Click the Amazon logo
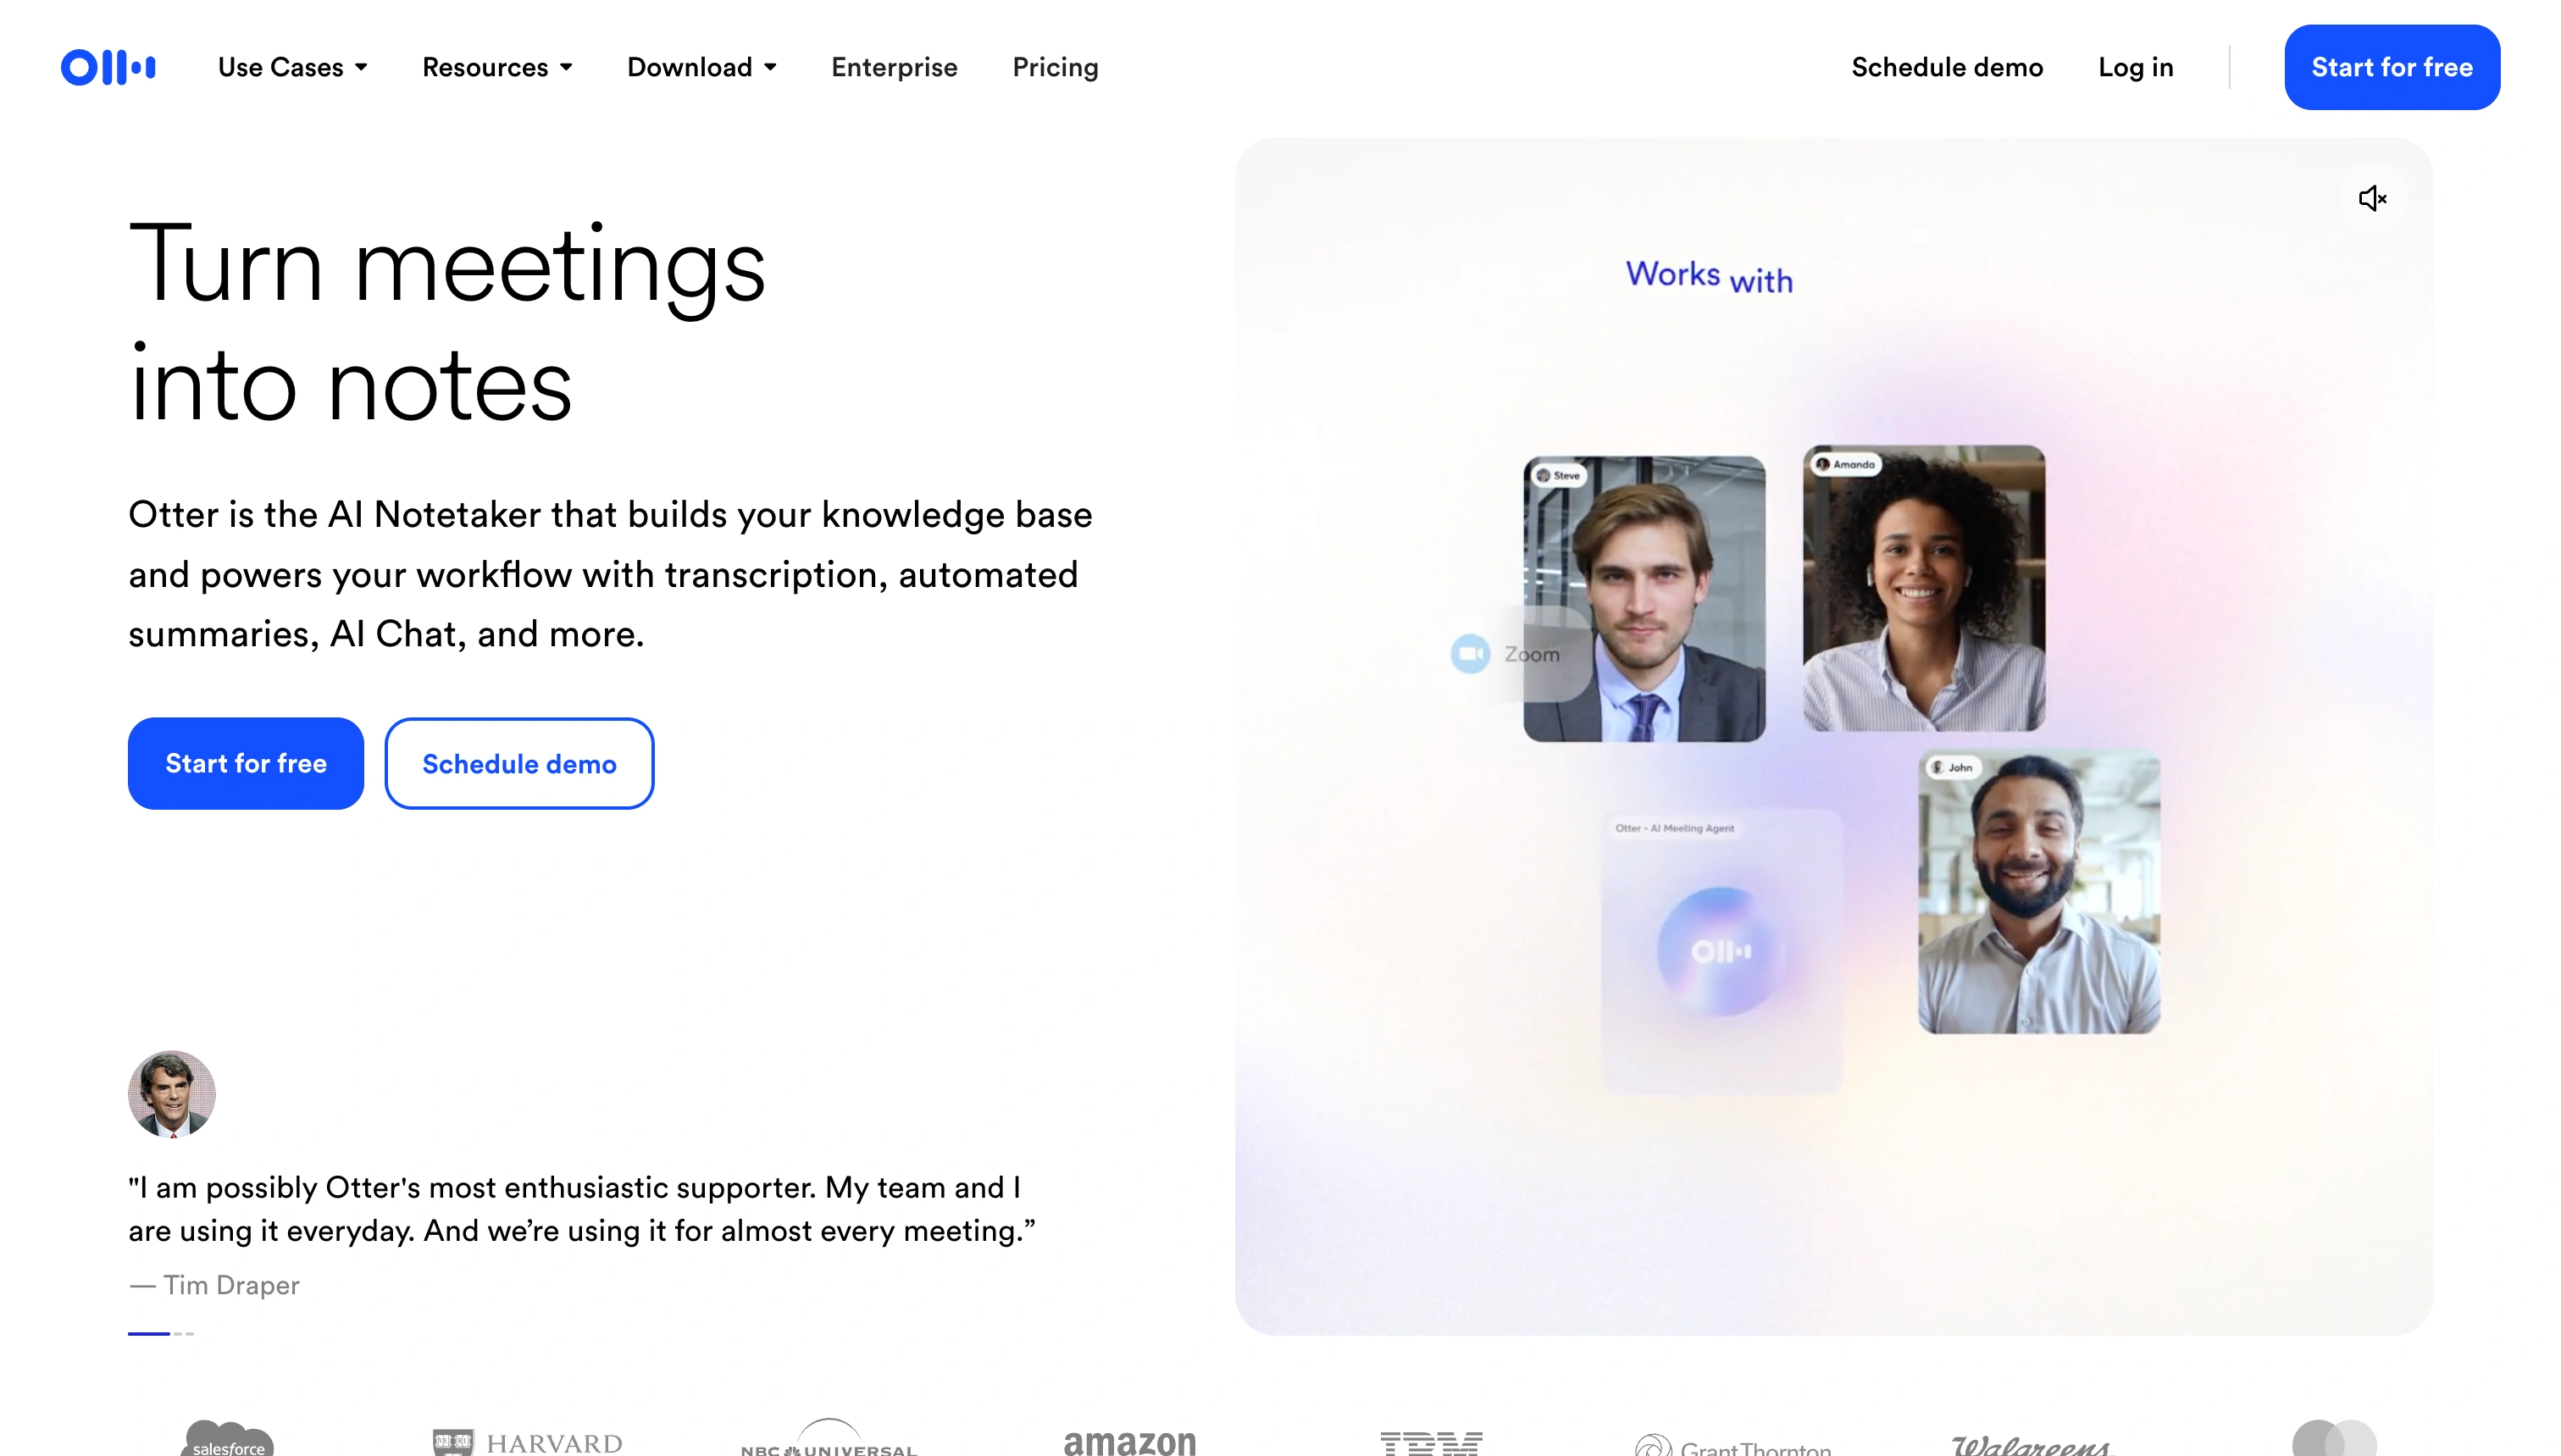Image resolution: width=2561 pixels, height=1456 pixels. (x=1129, y=1442)
